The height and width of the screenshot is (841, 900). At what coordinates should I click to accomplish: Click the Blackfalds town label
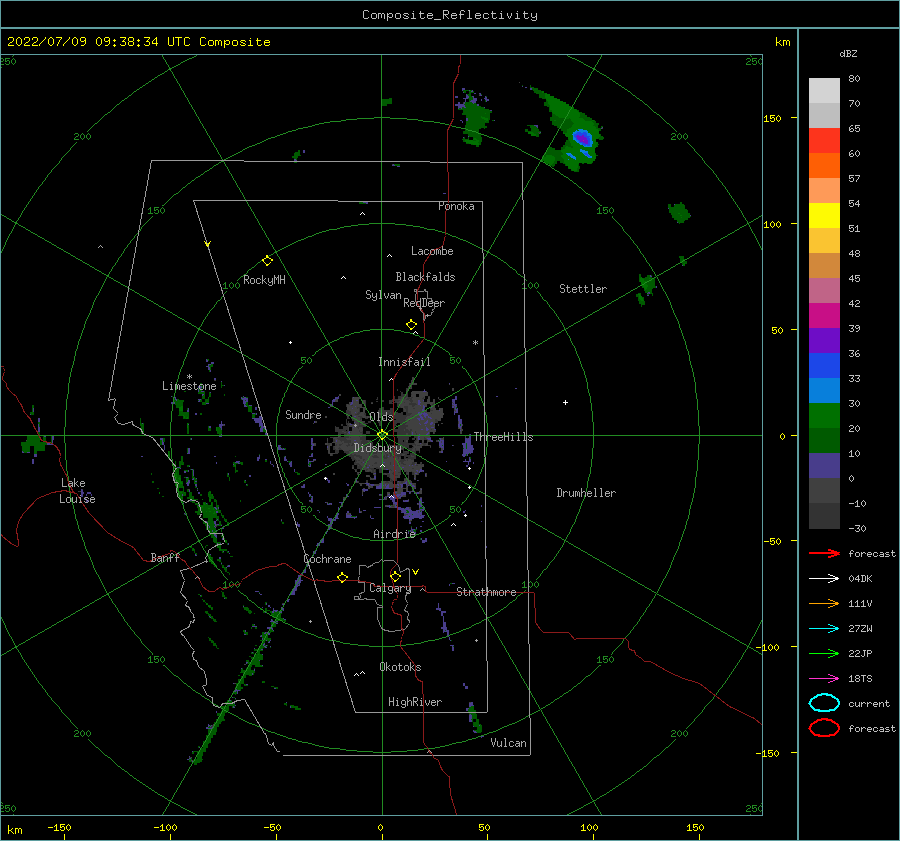tap(425, 277)
